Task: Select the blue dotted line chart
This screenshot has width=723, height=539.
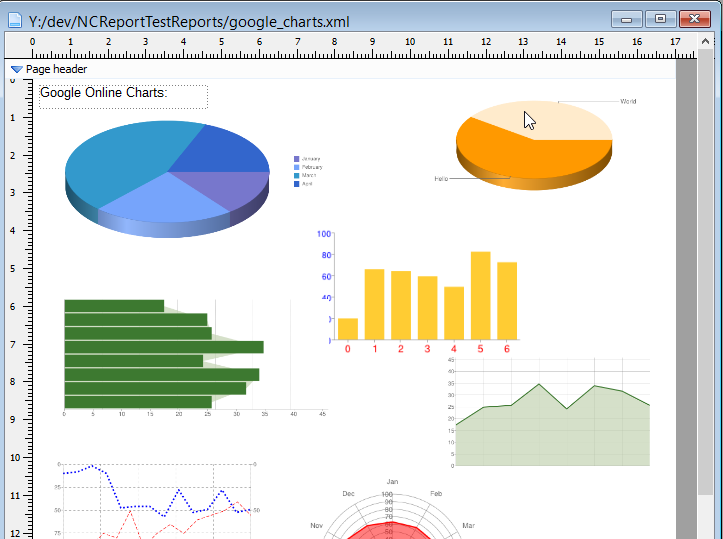Action: click(x=158, y=500)
